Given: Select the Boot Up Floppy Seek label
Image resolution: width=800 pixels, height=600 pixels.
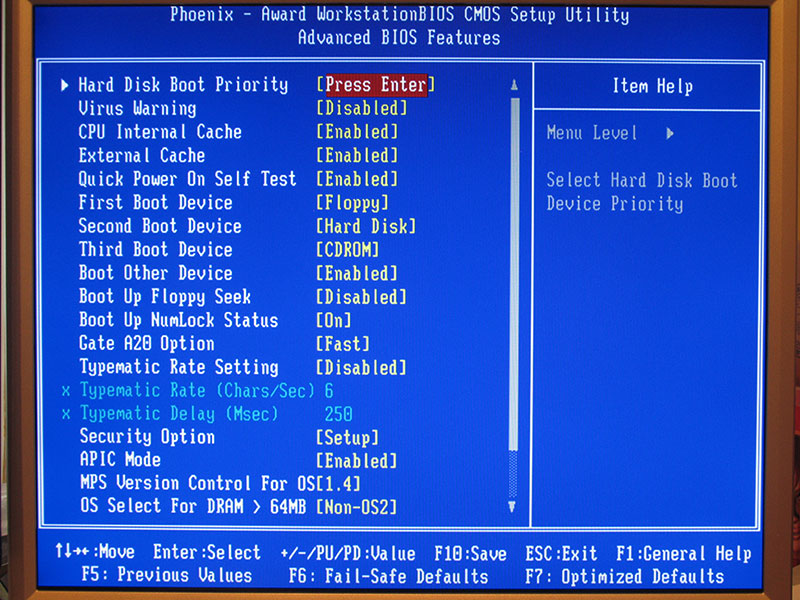Looking at the screenshot, I should pos(165,297).
